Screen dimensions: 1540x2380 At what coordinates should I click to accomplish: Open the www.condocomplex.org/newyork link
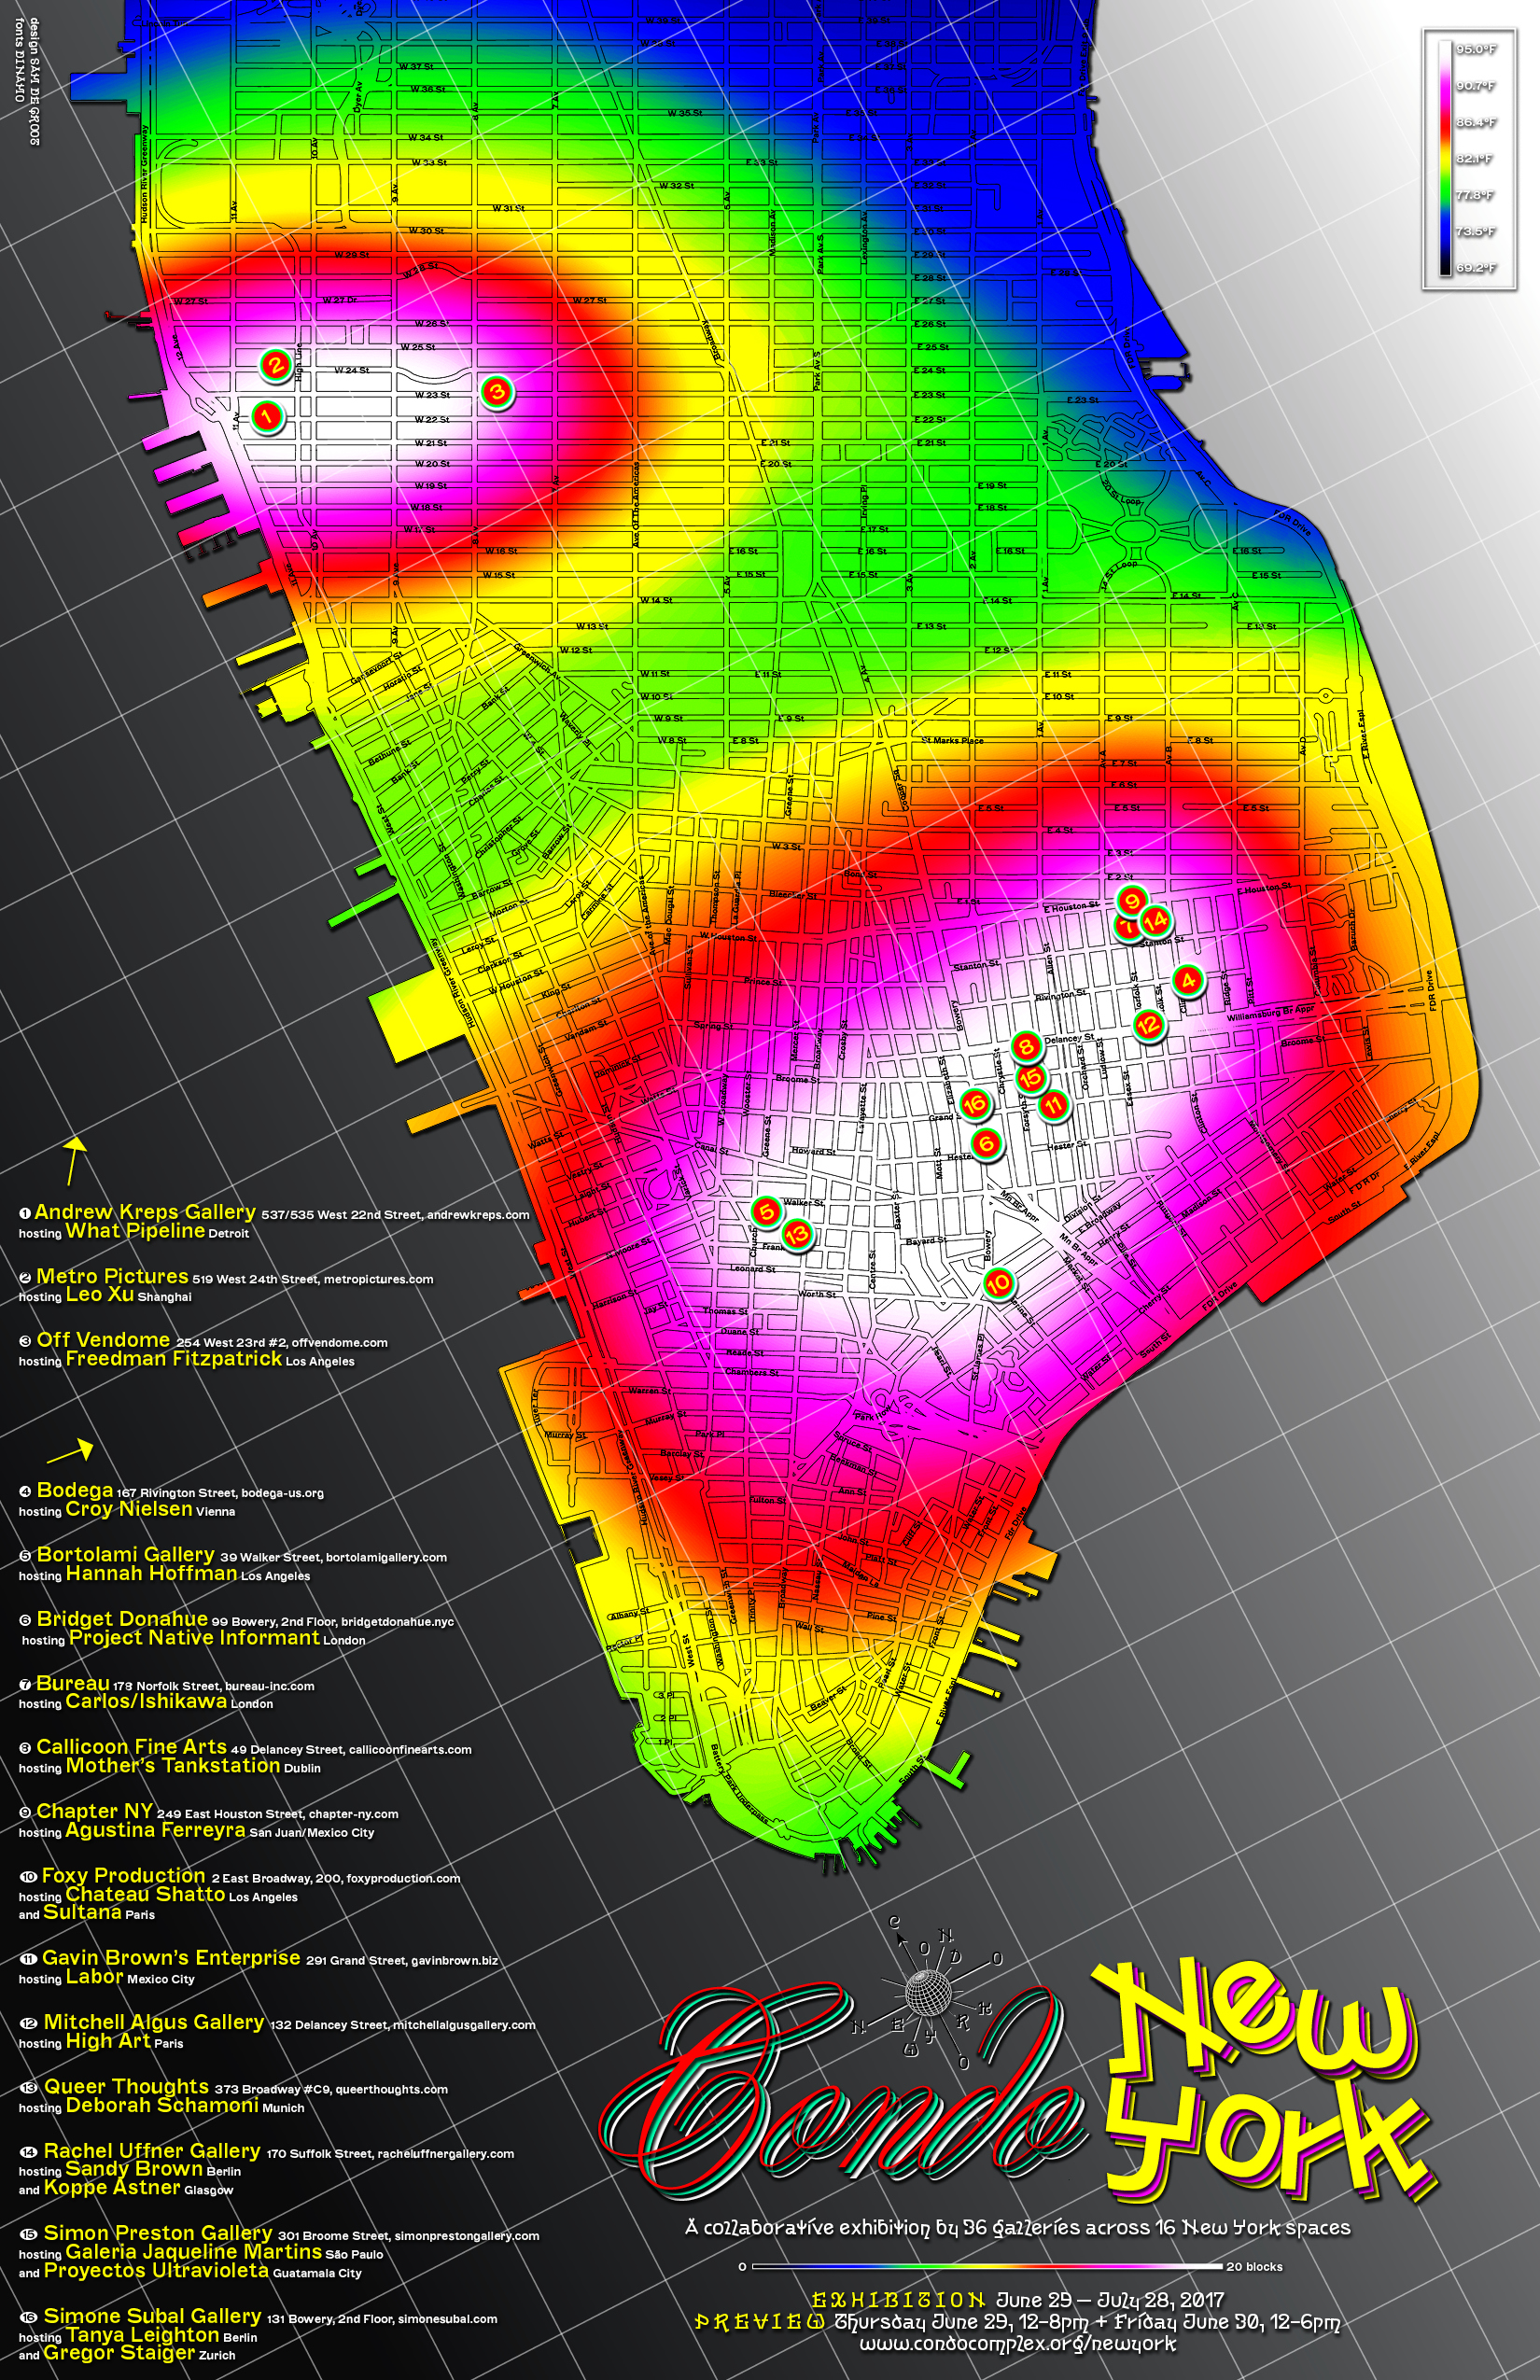coord(1017,2343)
